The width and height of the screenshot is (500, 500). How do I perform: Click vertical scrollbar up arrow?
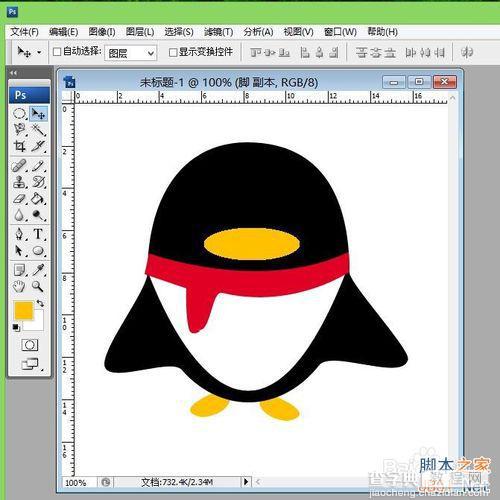(x=452, y=98)
